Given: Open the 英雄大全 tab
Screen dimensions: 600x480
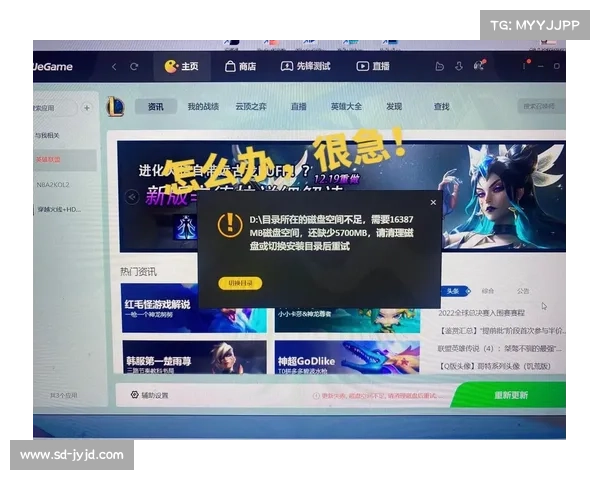Looking at the screenshot, I should pyautogui.click(x=346, y=106).
